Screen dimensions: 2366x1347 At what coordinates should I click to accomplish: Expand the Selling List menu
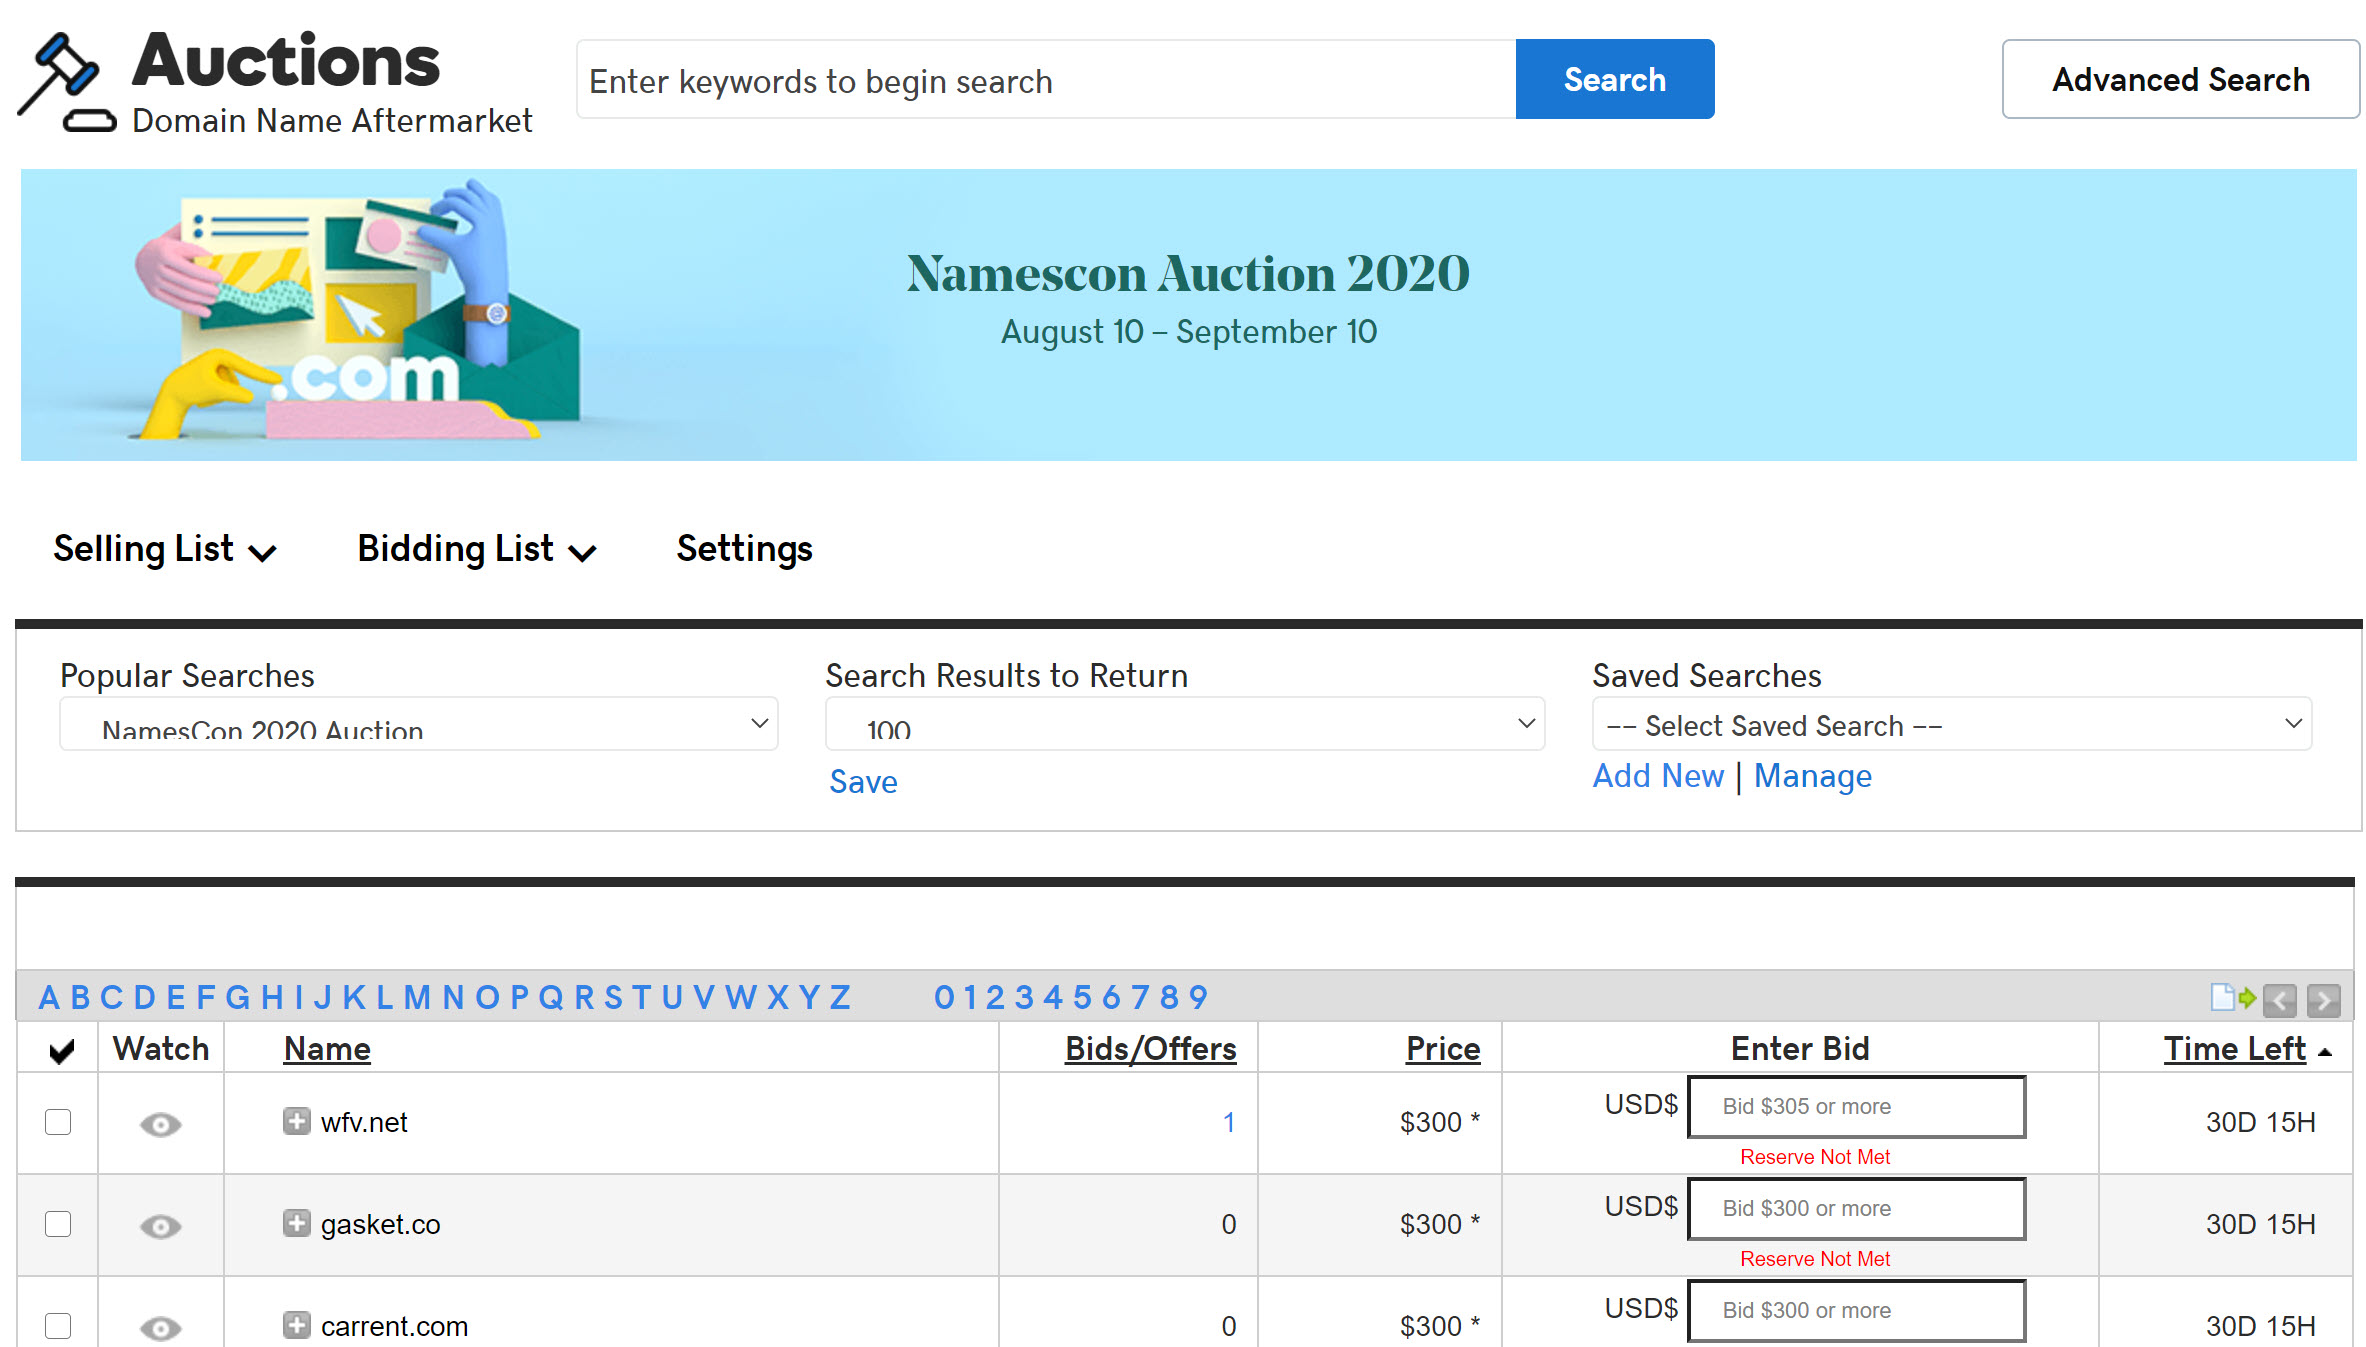click(165, 549)
